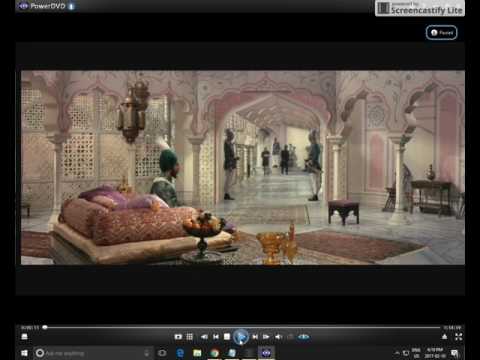The height and width of the screenshot is (360, 480).
Task: Take a snapshot with the camera icon
Action: point(178,337)
